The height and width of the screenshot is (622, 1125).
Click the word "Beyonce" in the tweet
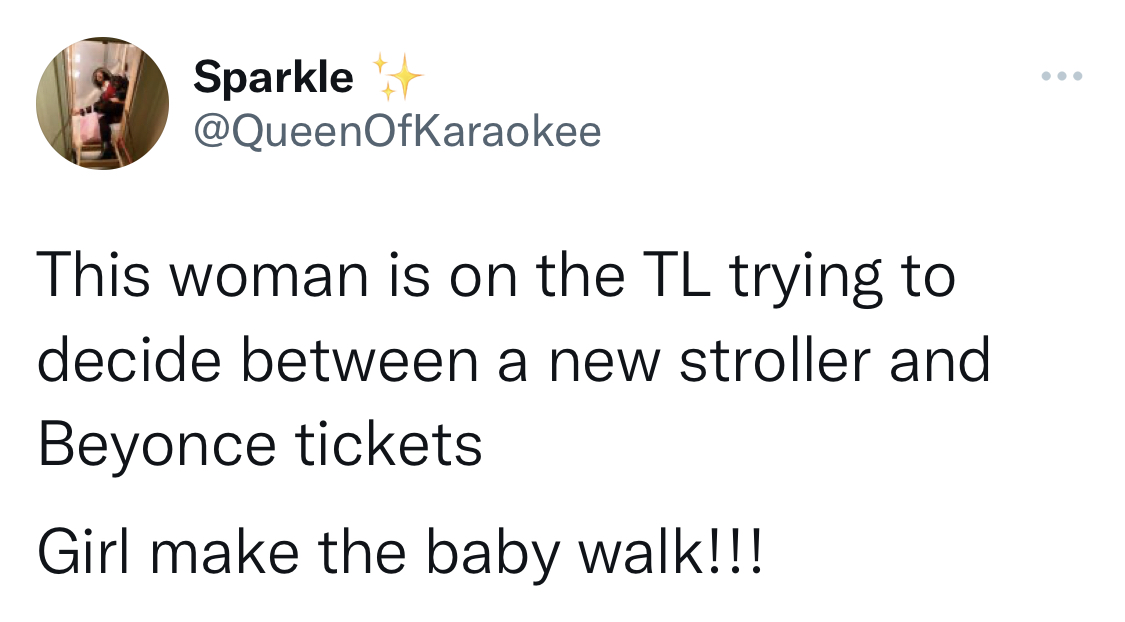coord(157,446)
